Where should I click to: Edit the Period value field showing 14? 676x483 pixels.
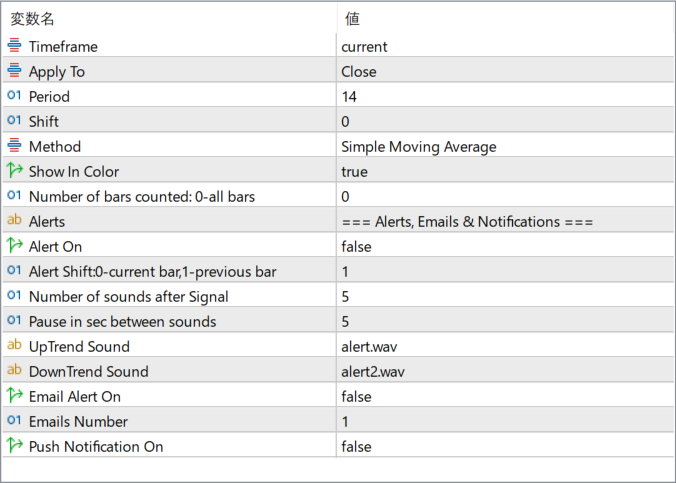click(x=505, y=97)
